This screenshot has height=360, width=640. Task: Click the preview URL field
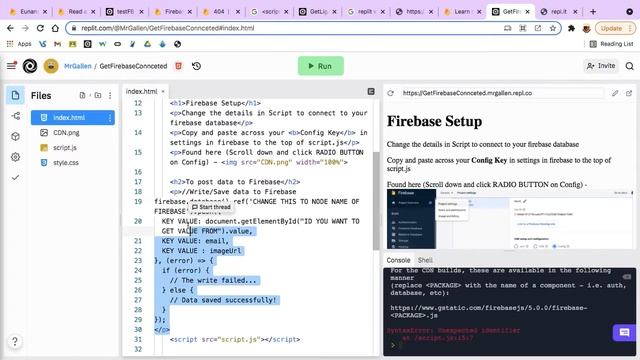[x=502, y=93]
